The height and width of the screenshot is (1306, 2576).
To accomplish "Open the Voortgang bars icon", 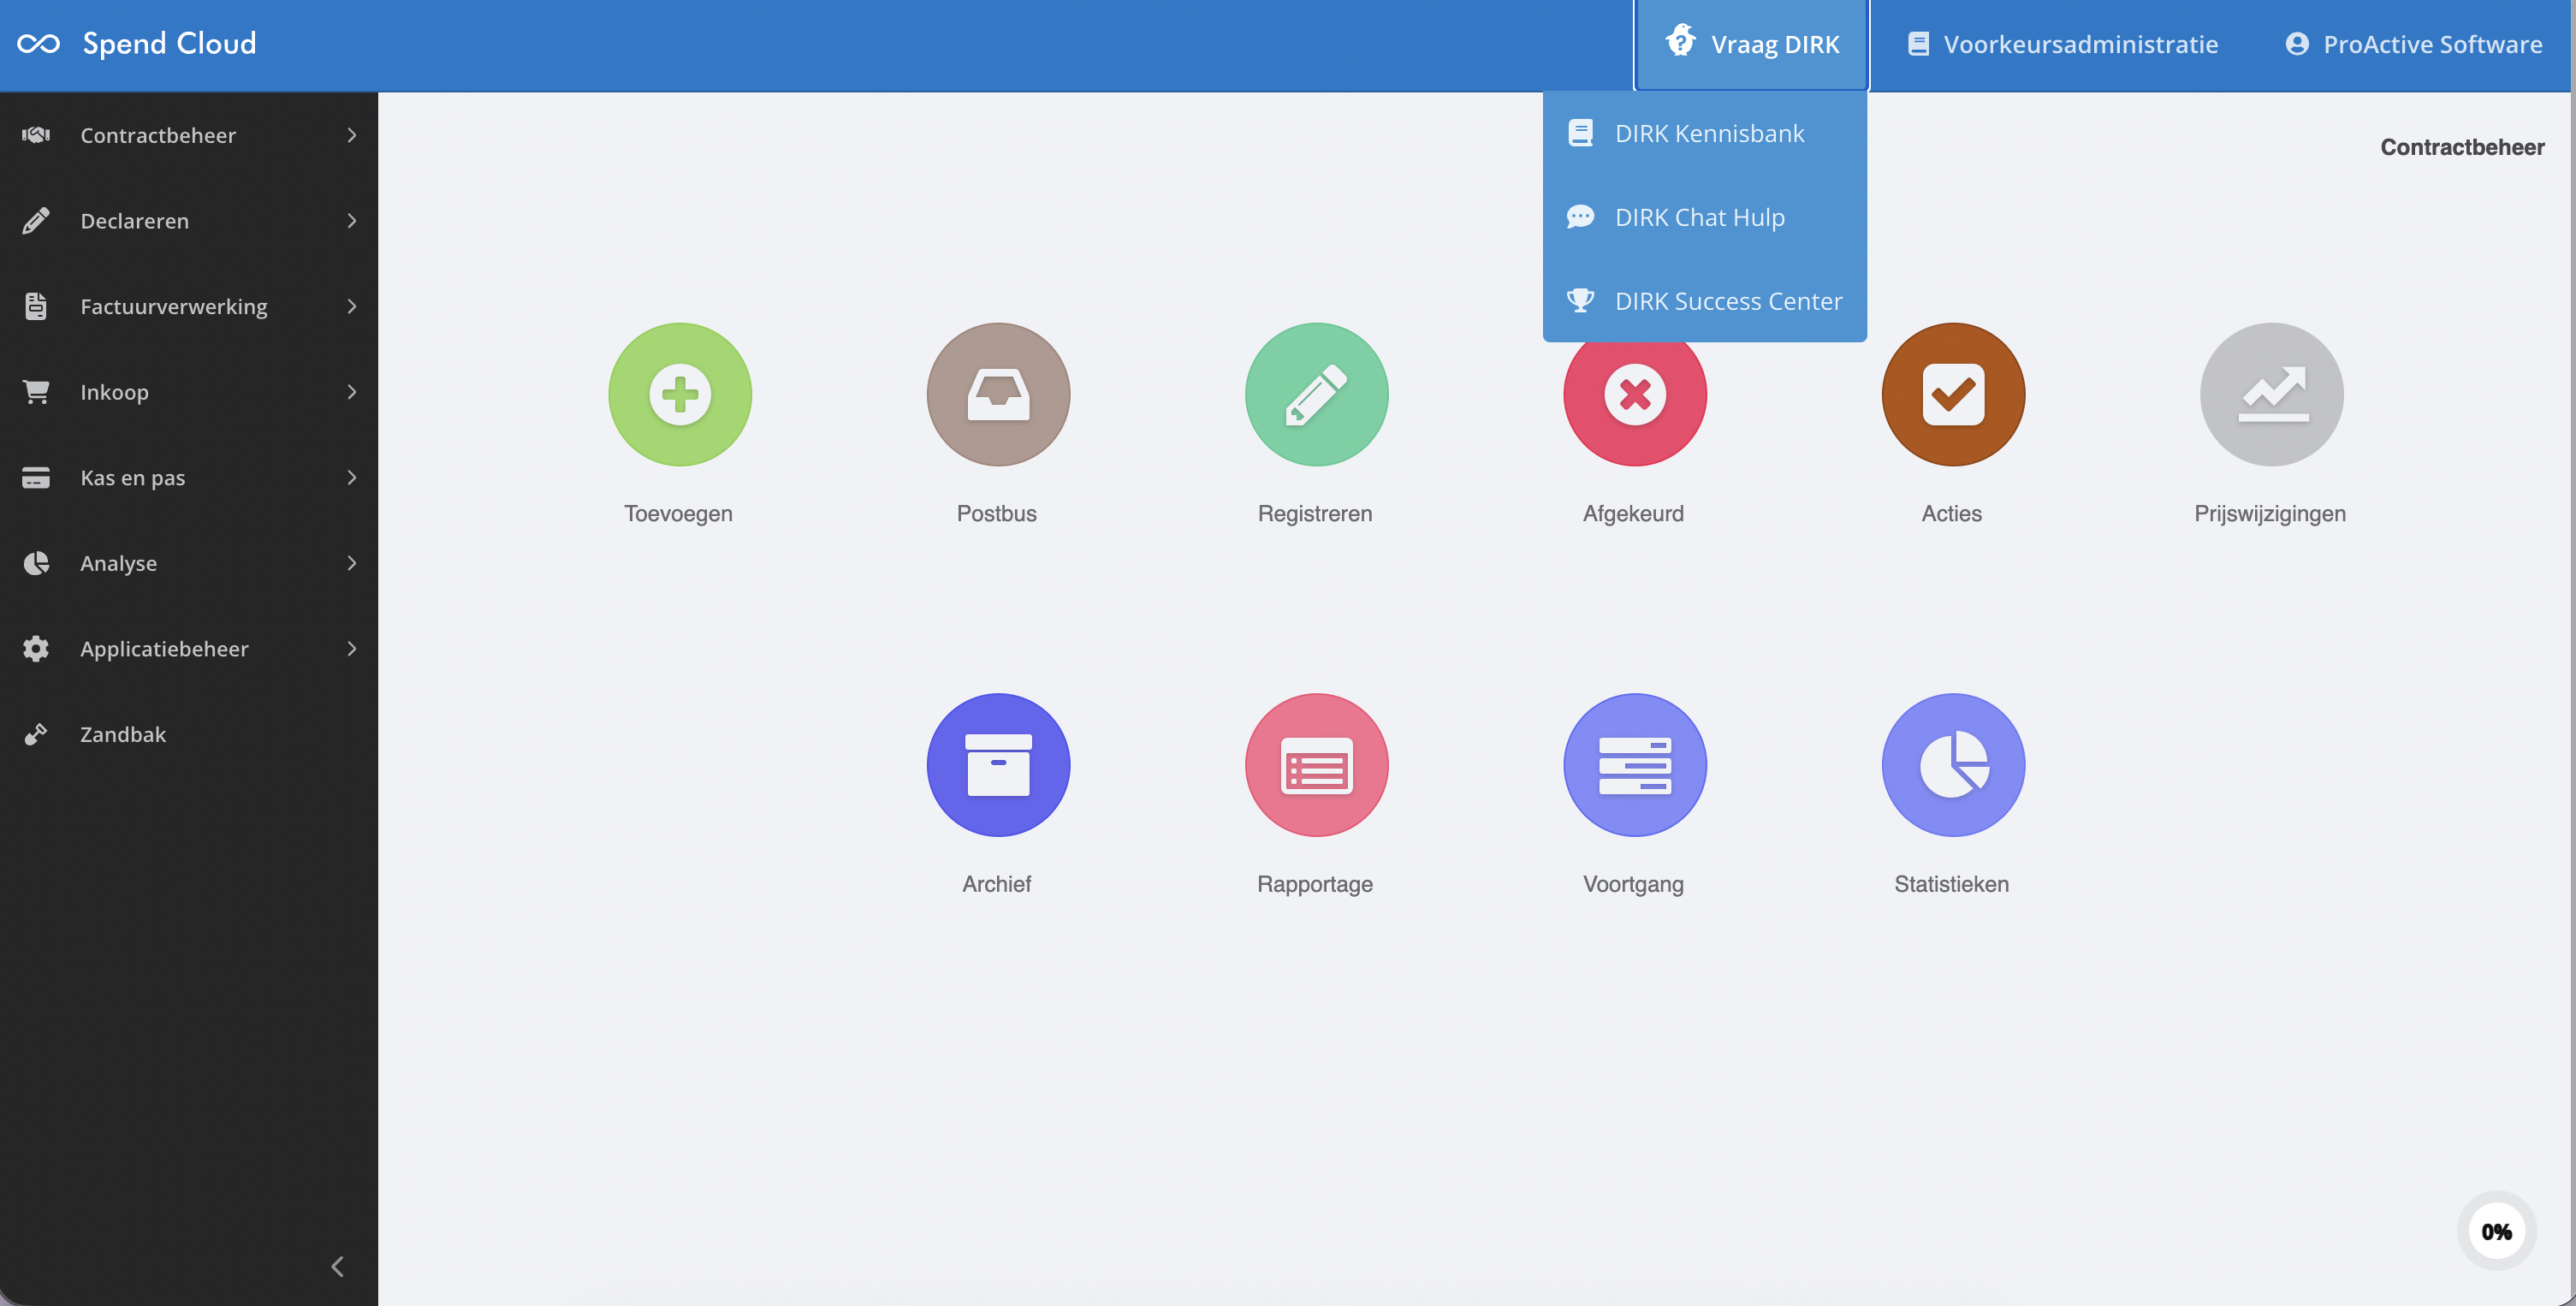I will coord(1635,765).
